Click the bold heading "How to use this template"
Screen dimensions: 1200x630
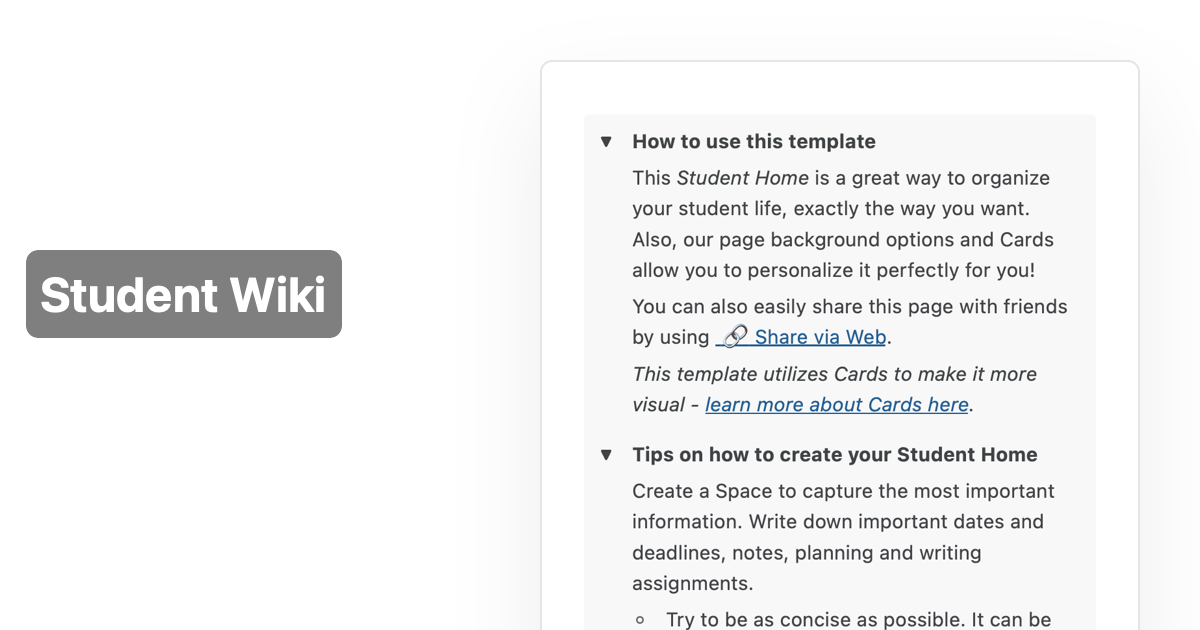[753, 141]
